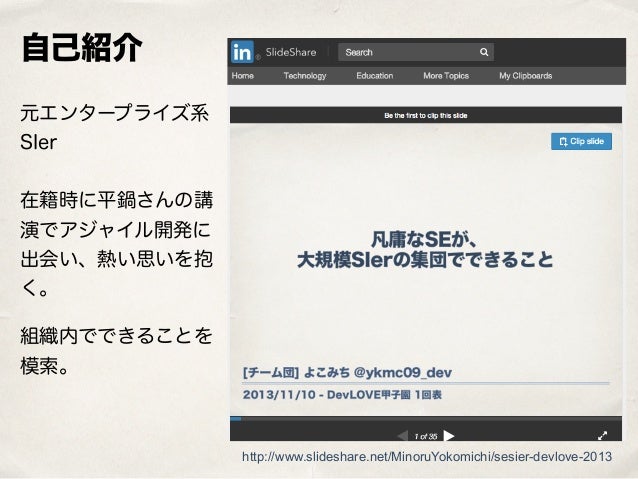Click the @ykmc09_dev author line
This screenshot has width=638, height=479.
click(347, 372)
